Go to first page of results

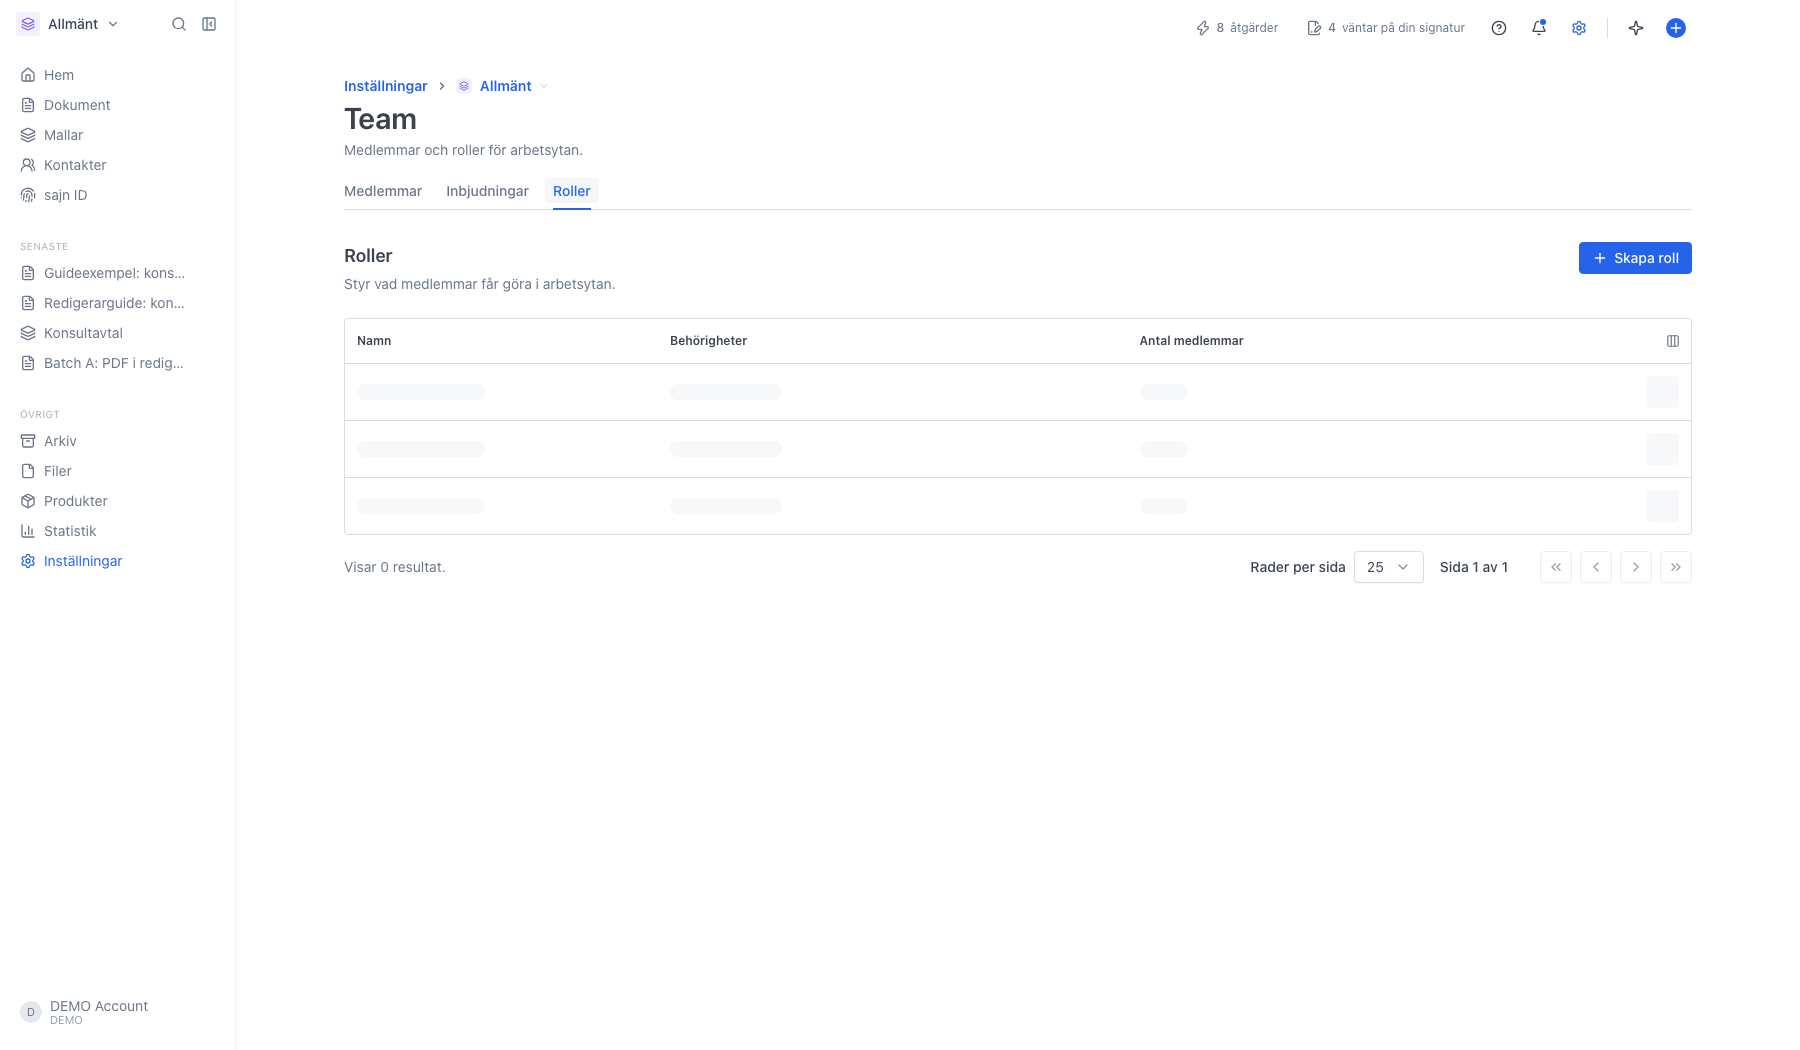(x=1556, y=567)
